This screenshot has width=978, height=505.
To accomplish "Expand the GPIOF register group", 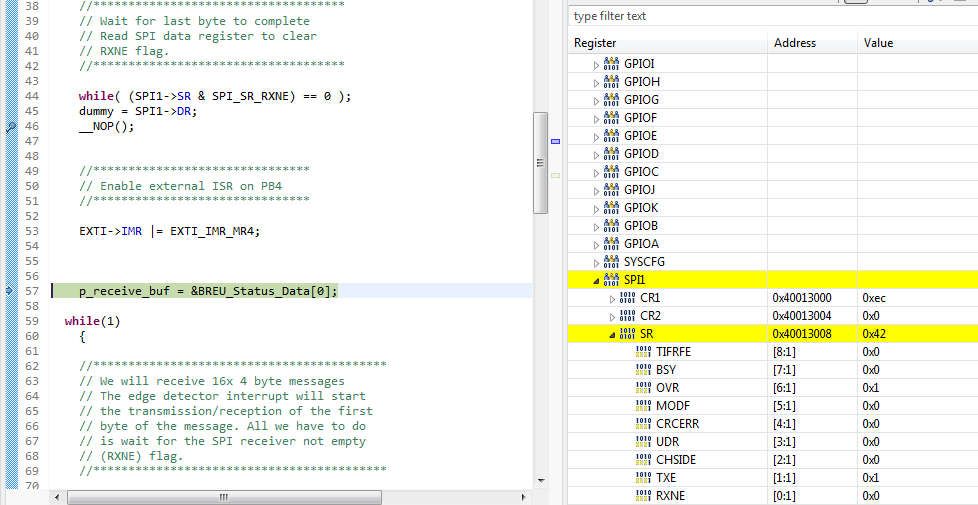I will (596, 119).
